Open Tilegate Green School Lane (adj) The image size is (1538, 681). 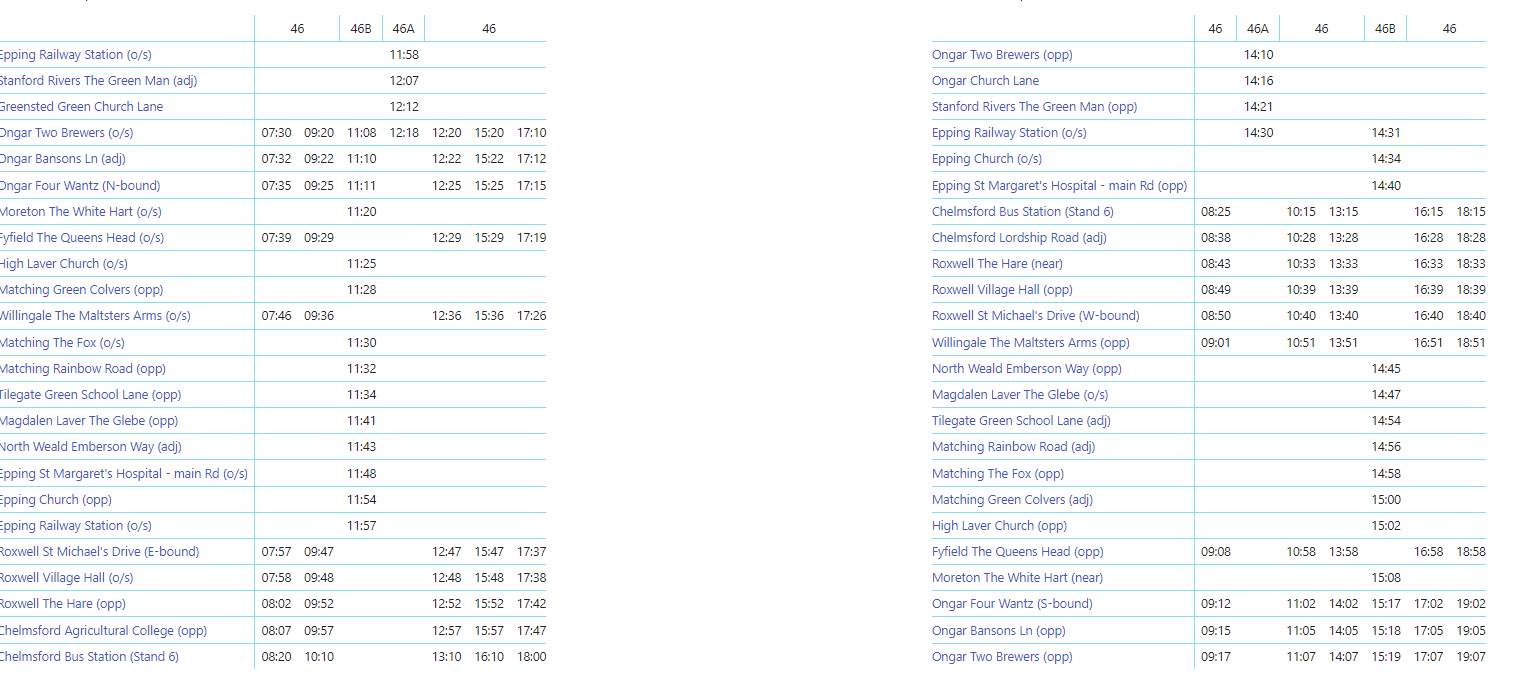[1021, 421]
